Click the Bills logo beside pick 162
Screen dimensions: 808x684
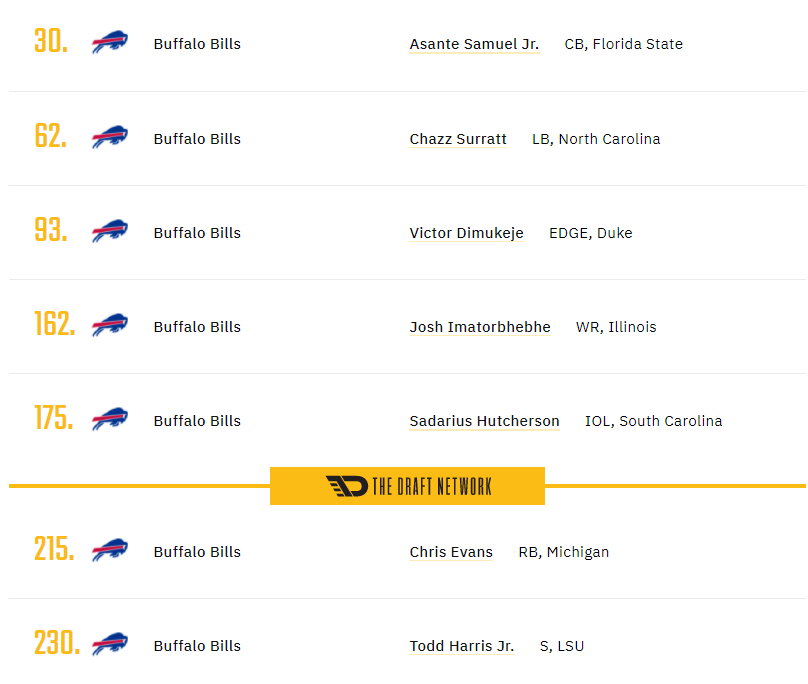(110, 325)
